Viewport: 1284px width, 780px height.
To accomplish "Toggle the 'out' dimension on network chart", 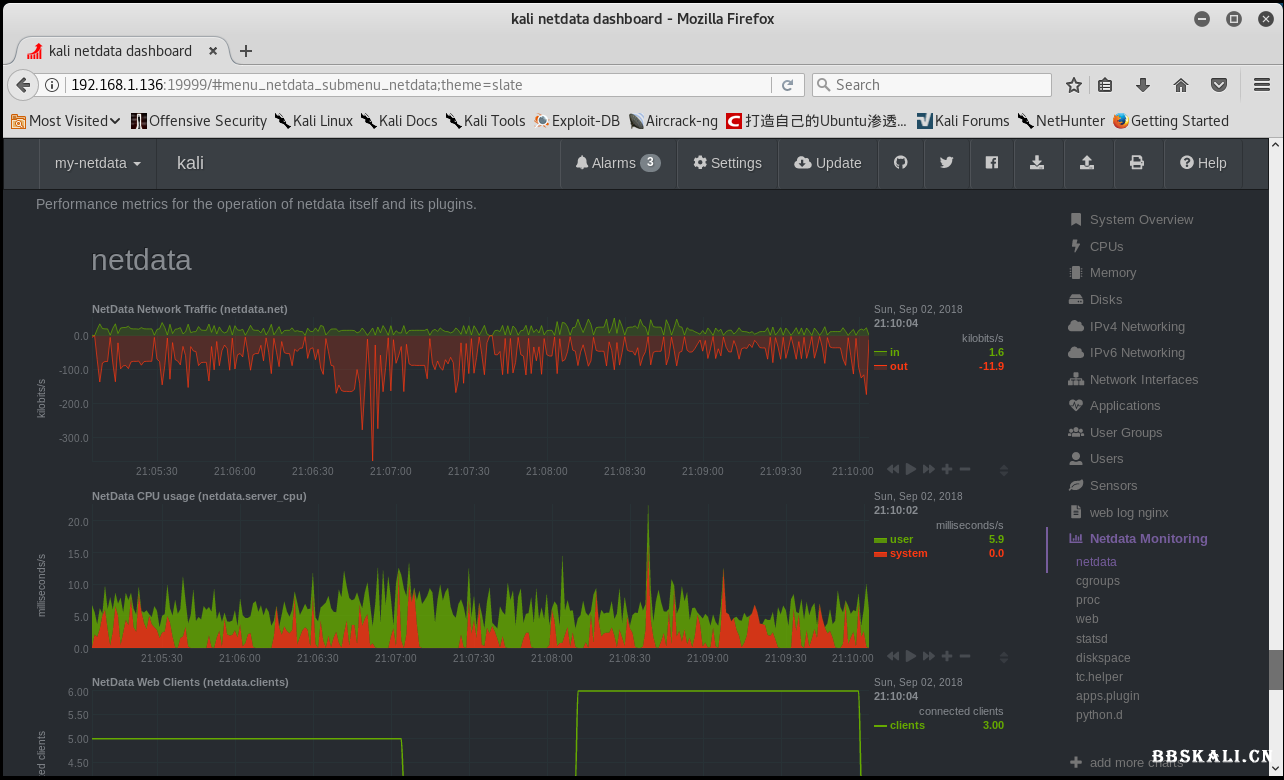I will coord(898,366).
